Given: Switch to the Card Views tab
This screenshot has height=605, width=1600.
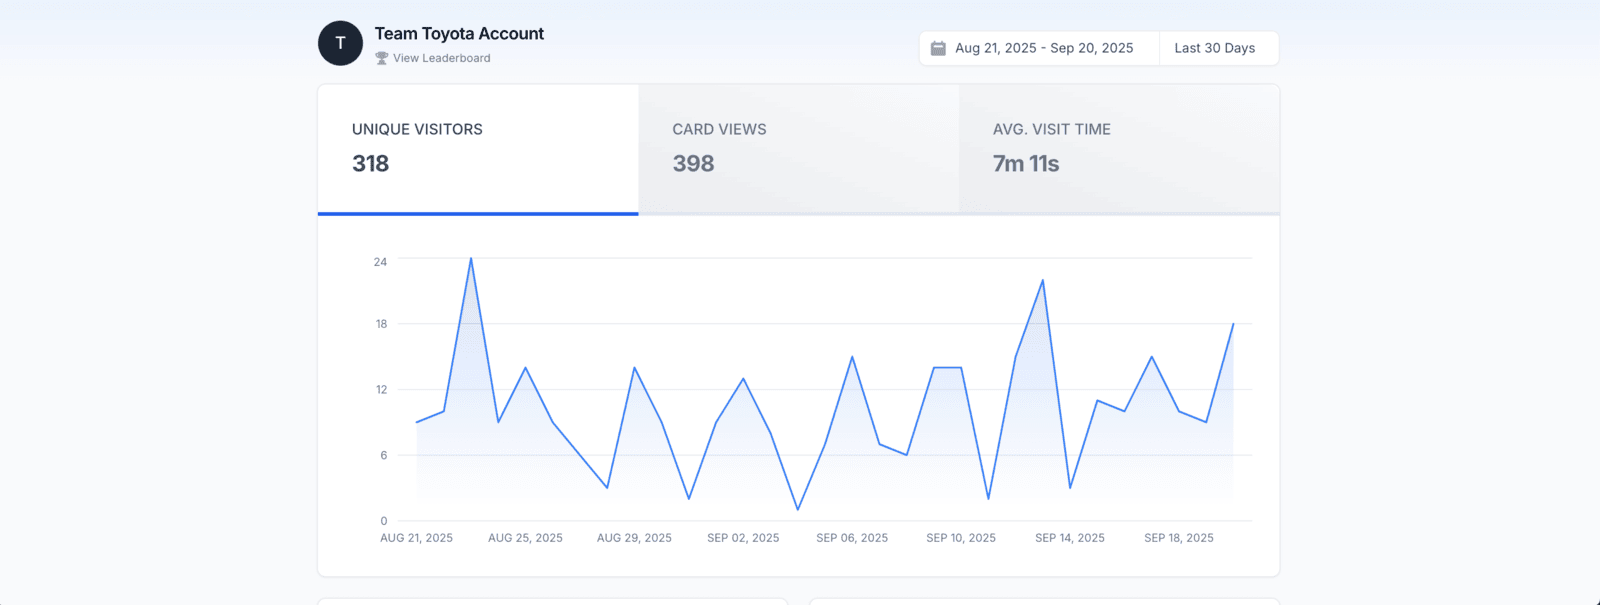Looking at the screenshot, I should click(798, 148).
